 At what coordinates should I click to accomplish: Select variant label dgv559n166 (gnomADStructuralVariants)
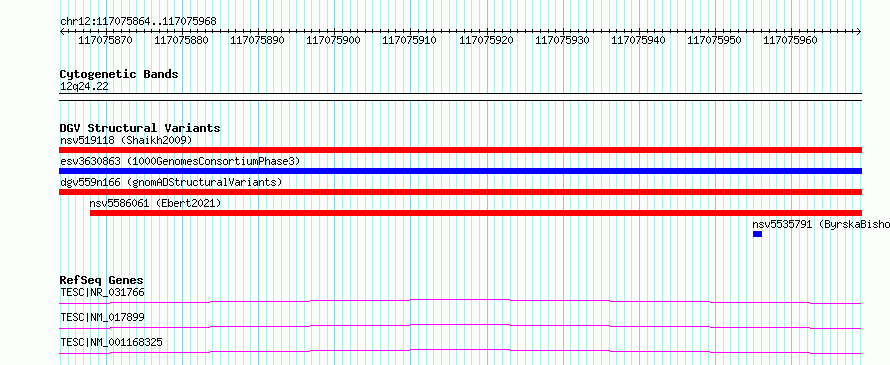click(171, 182)
